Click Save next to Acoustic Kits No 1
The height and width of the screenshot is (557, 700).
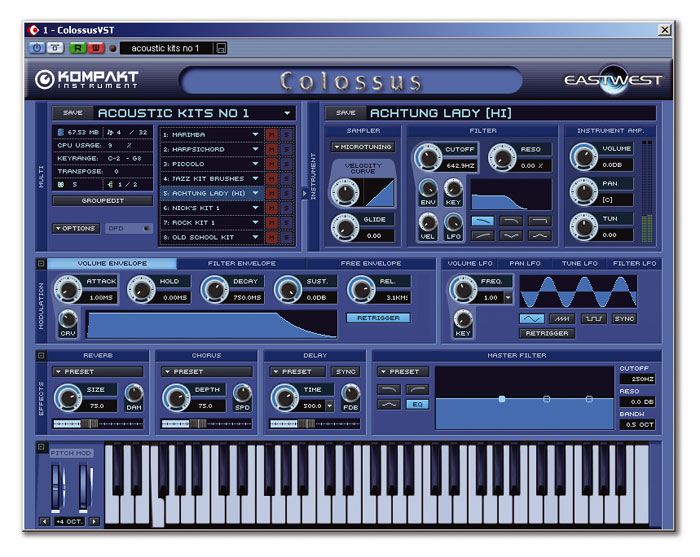pos(73,113)
